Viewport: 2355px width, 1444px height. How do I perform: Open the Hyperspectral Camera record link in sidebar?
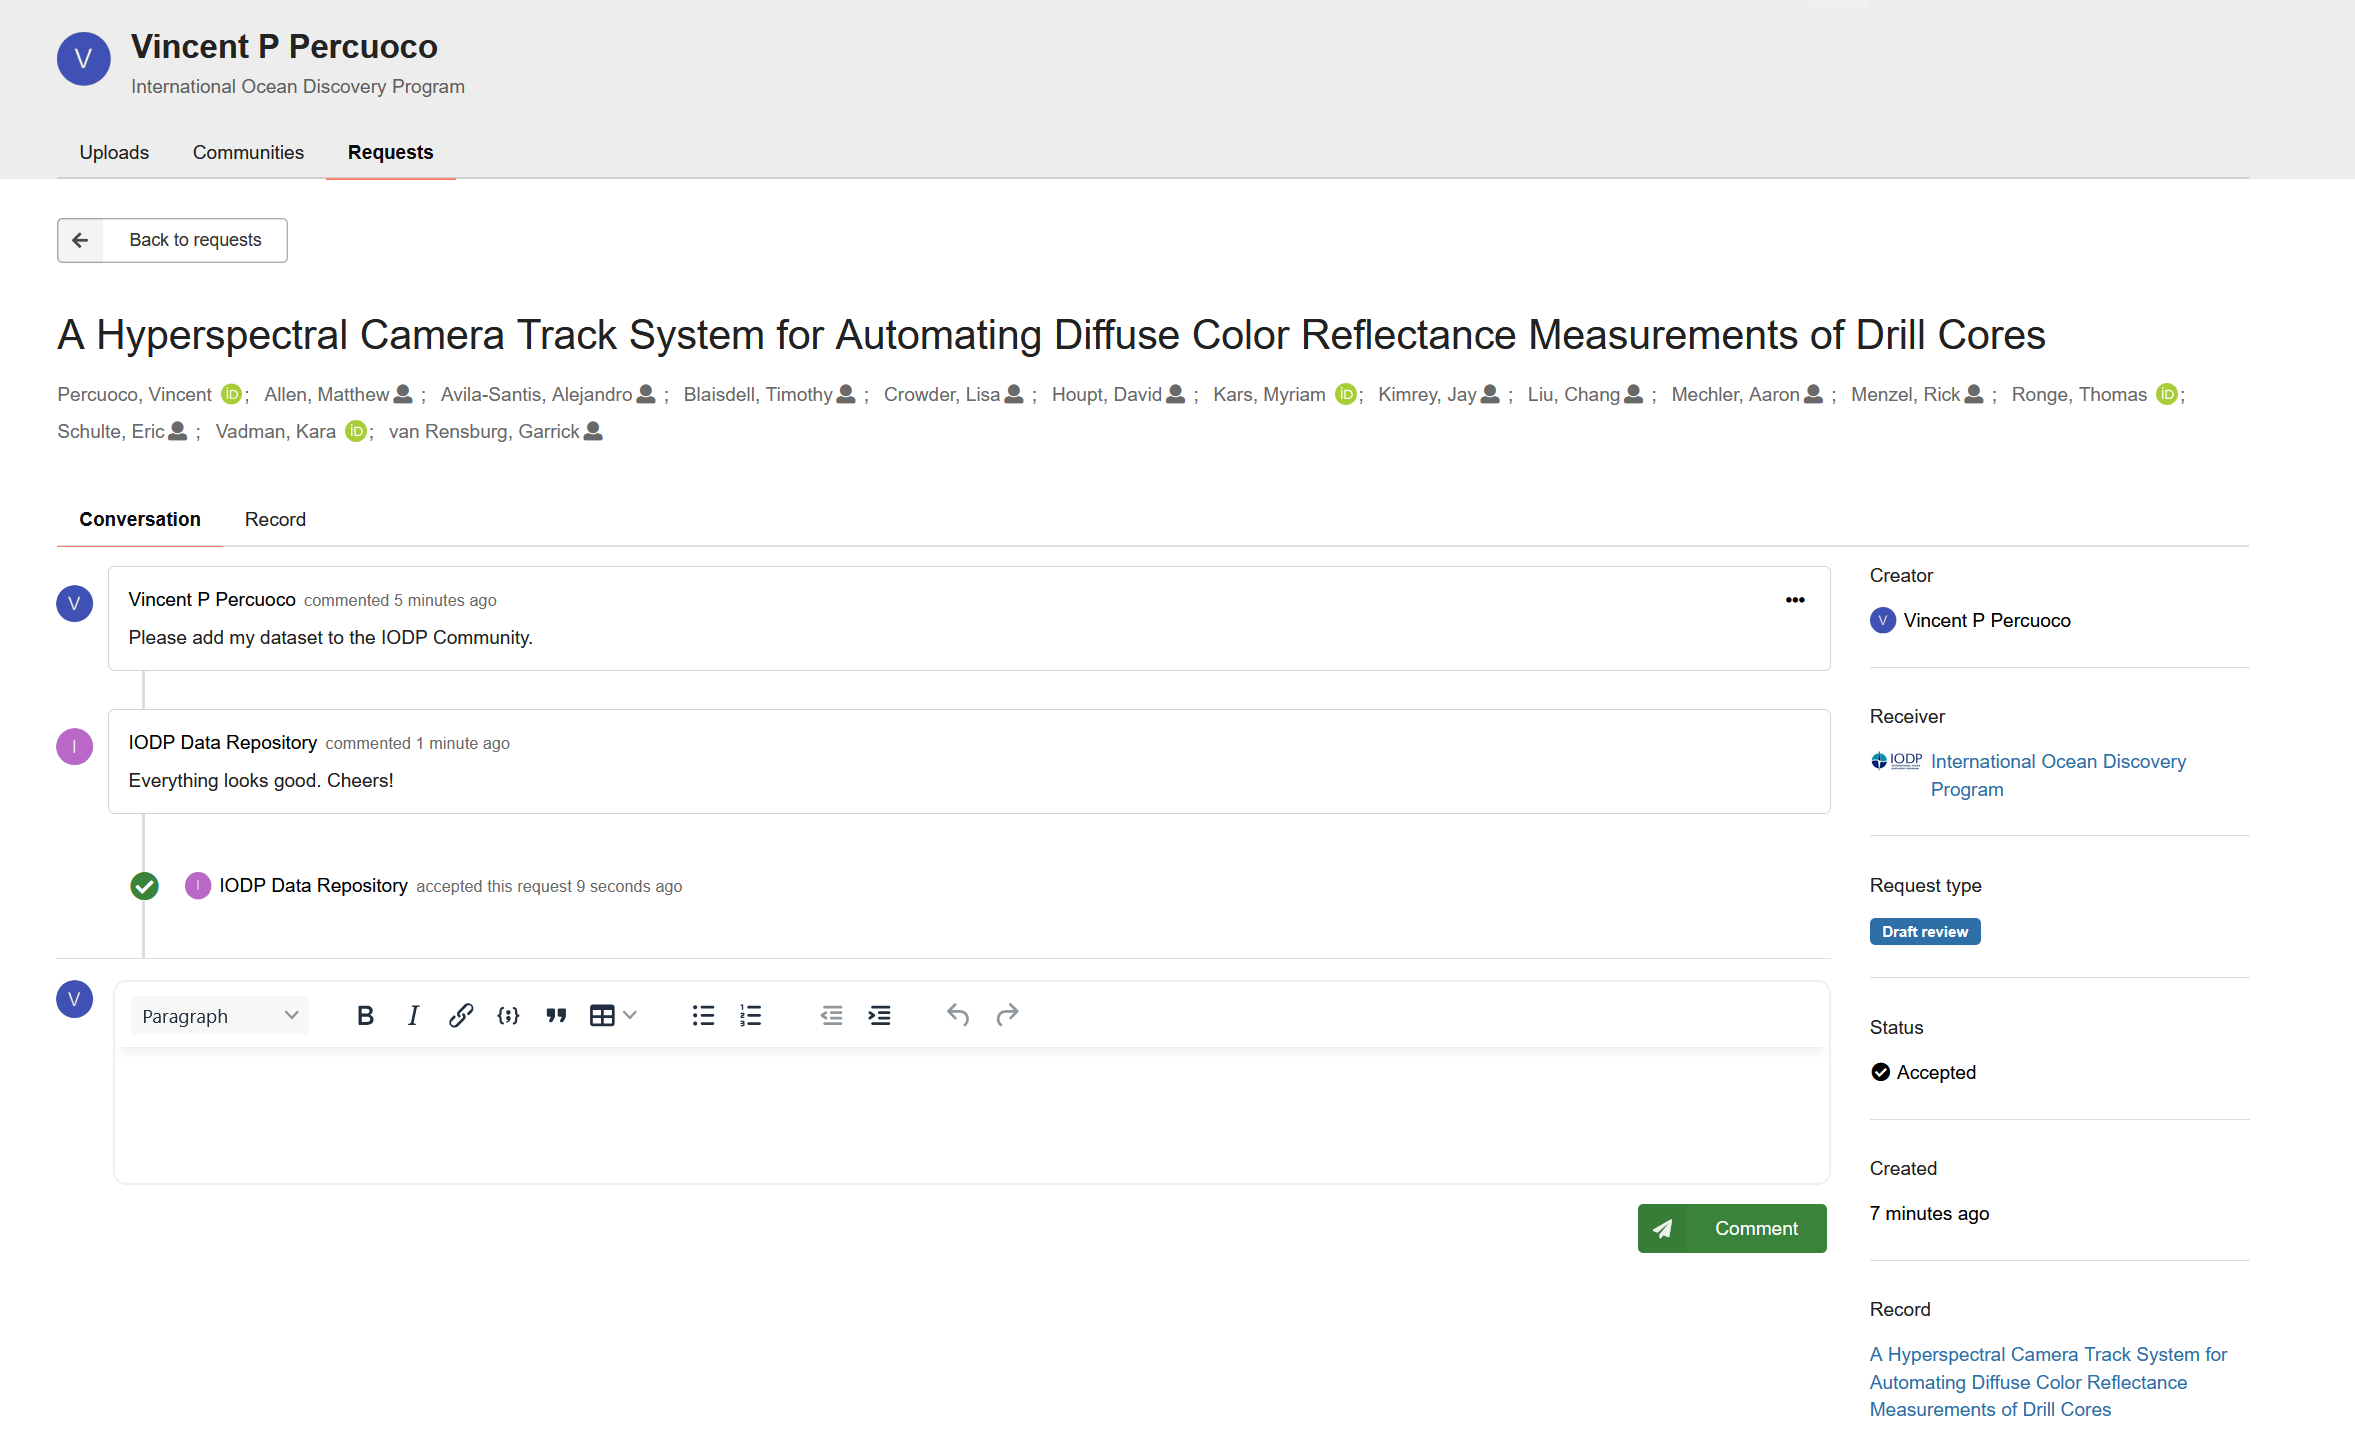tap(2048, 1382)
